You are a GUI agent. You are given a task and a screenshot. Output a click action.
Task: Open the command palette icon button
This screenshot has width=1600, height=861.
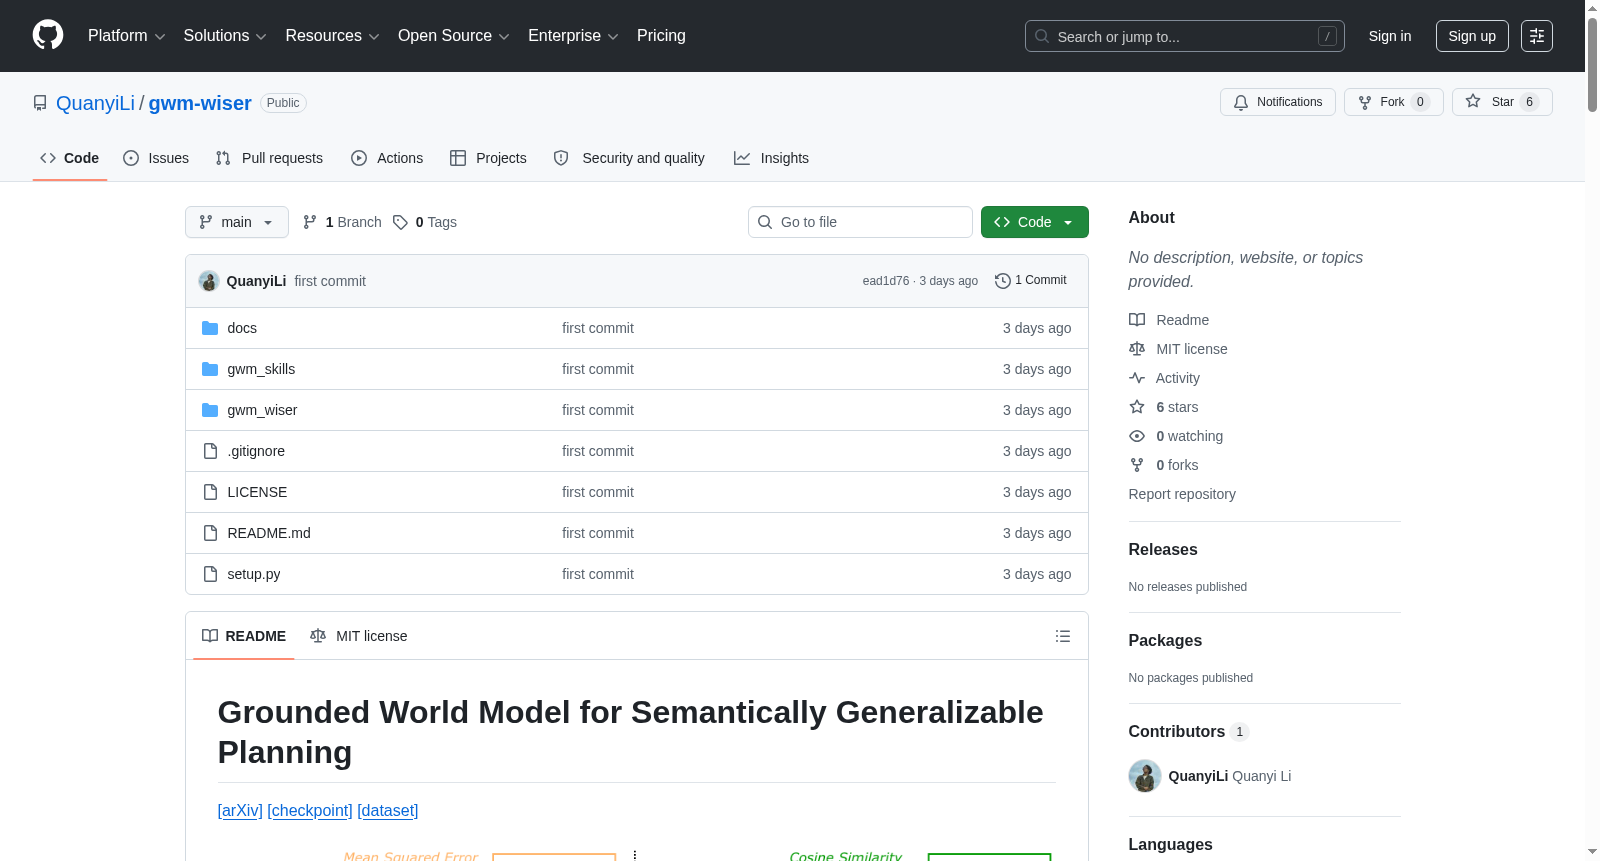coord(1537,36)
